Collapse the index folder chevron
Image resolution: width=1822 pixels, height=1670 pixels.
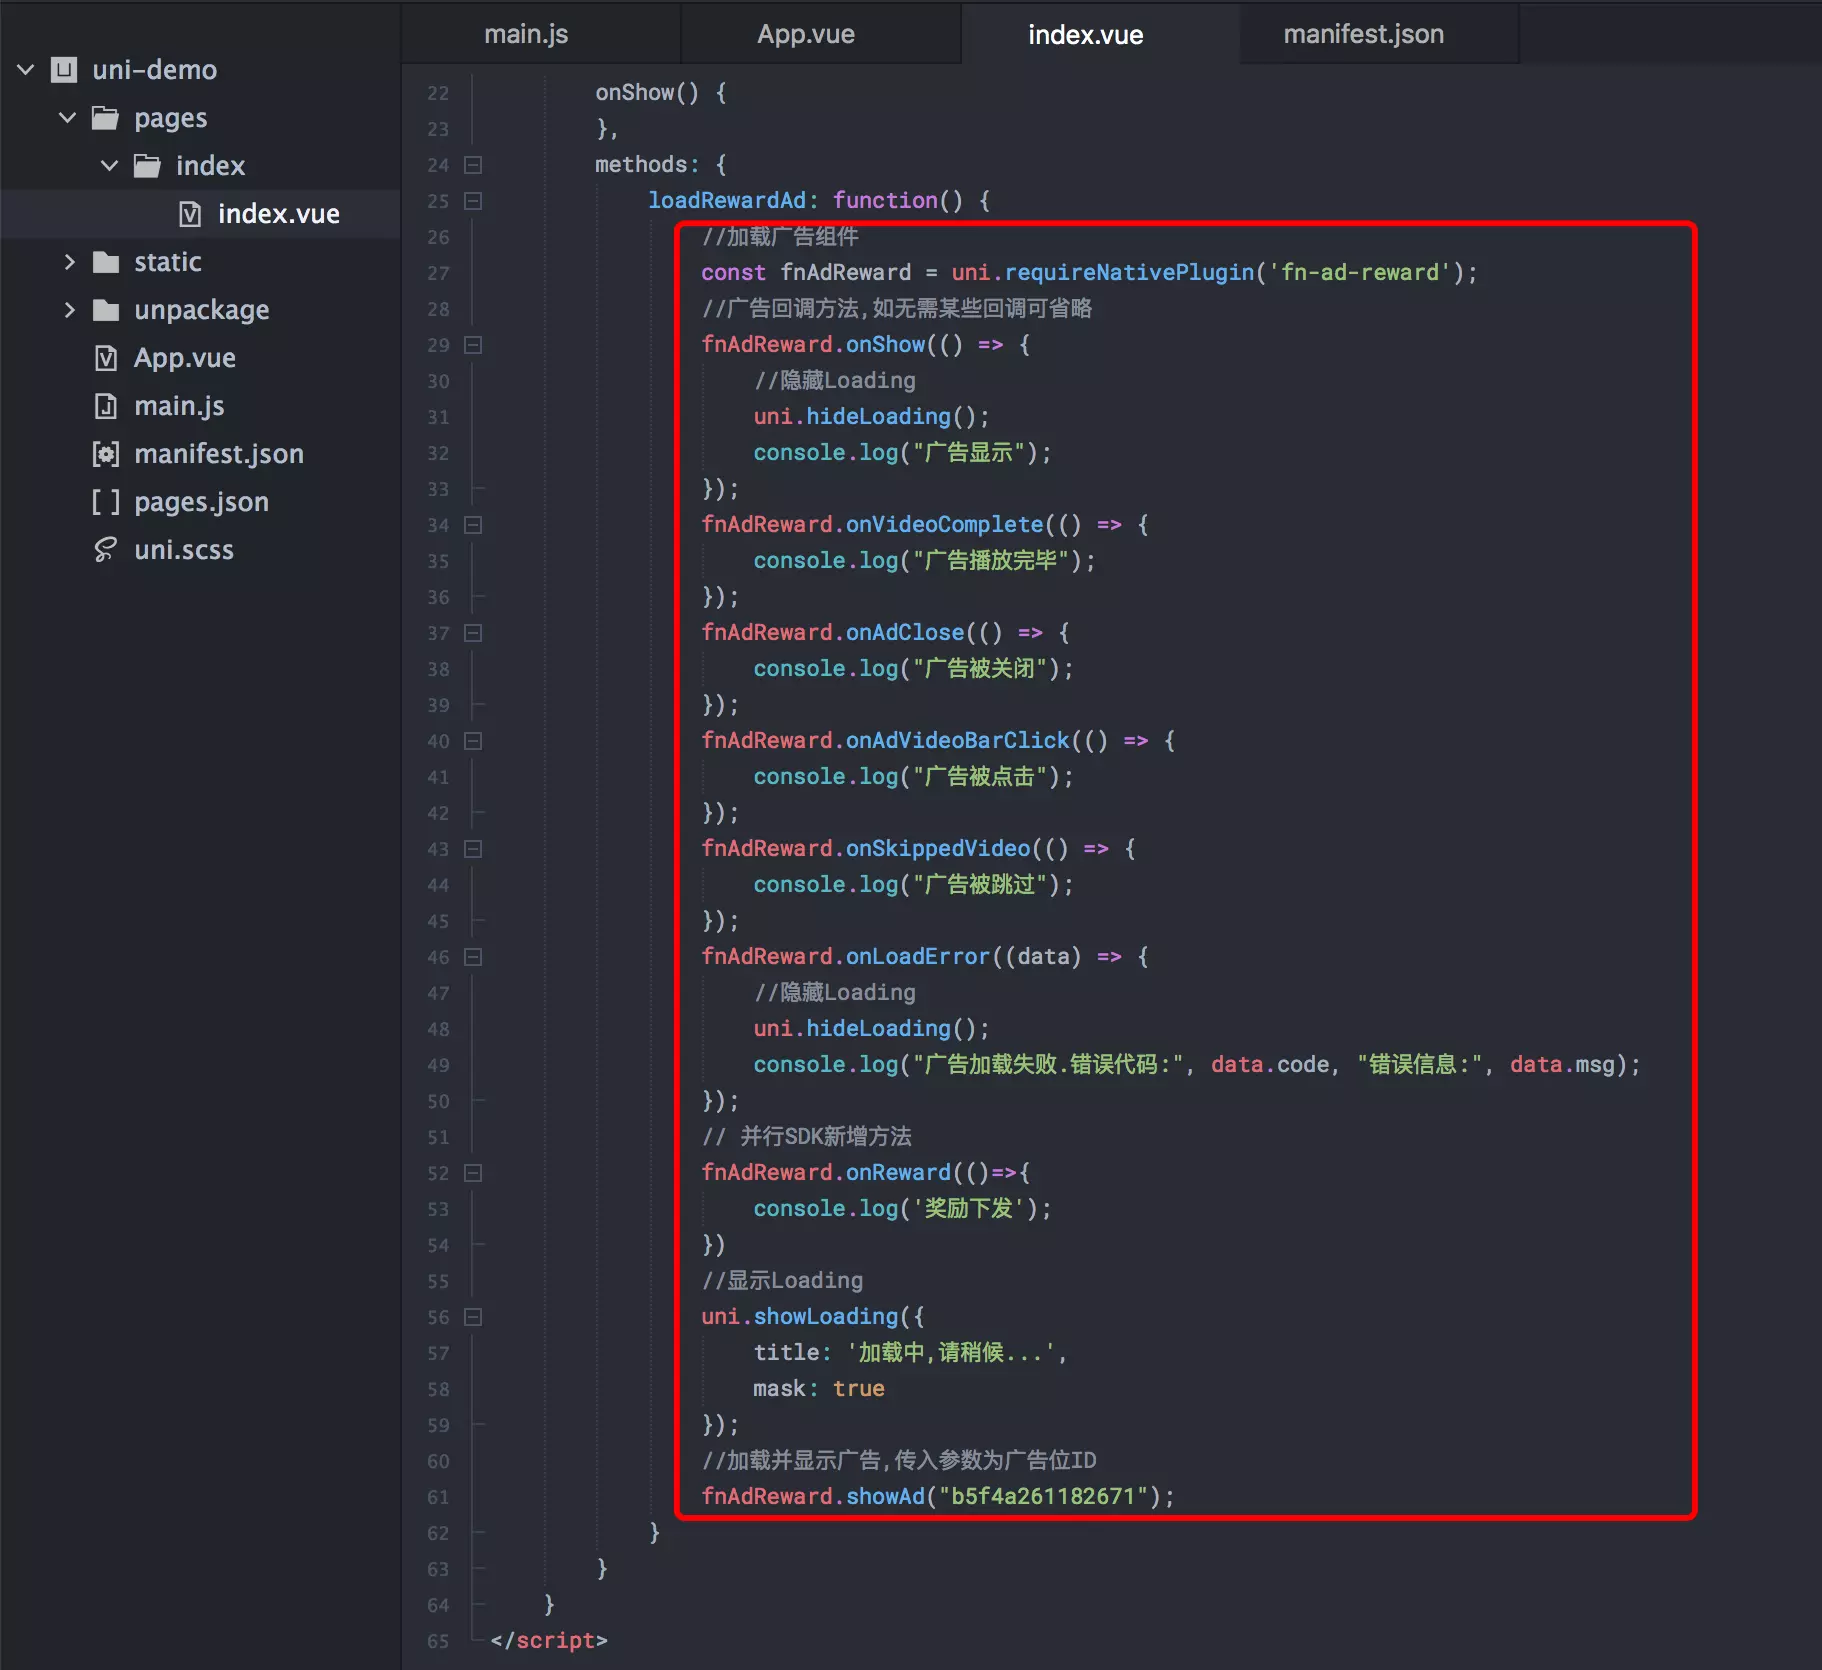pyautogui.click(x=110, y=166)
